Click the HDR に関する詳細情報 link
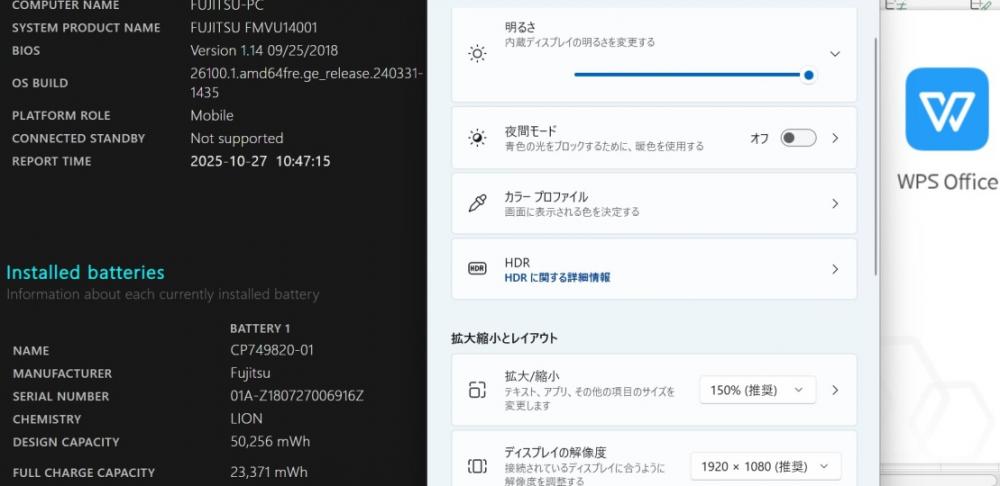This screenshot has height=486, width=1000. coord(557,277)
